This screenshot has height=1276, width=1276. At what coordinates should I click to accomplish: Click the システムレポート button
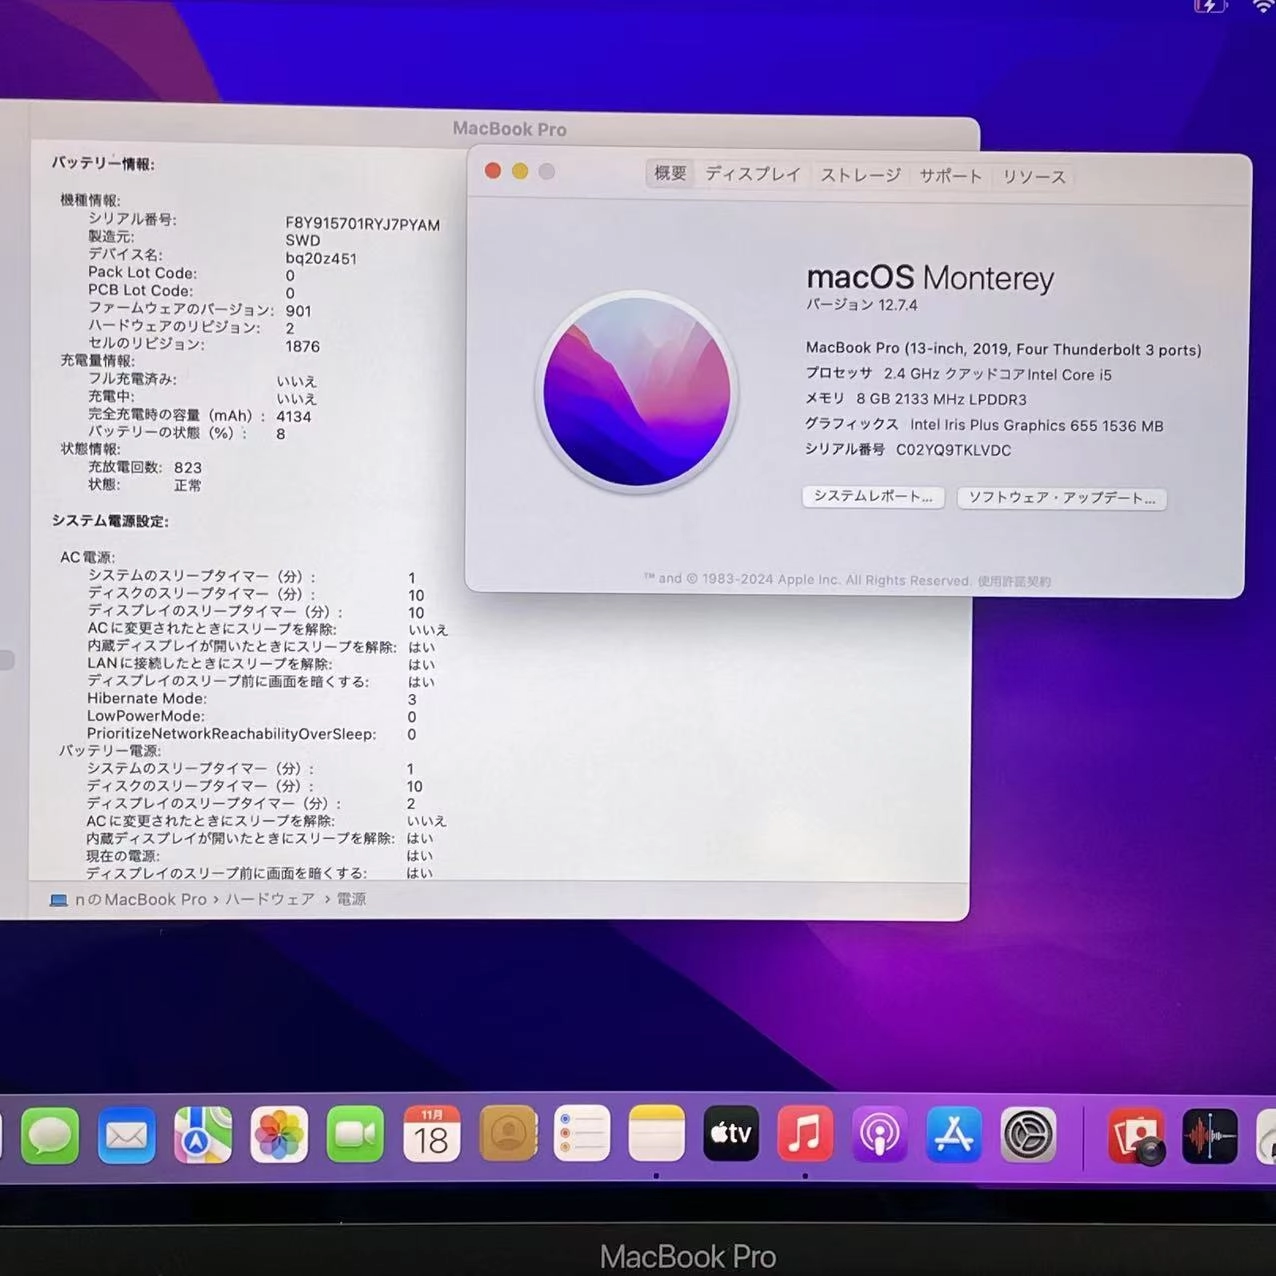tap(872, 497)
